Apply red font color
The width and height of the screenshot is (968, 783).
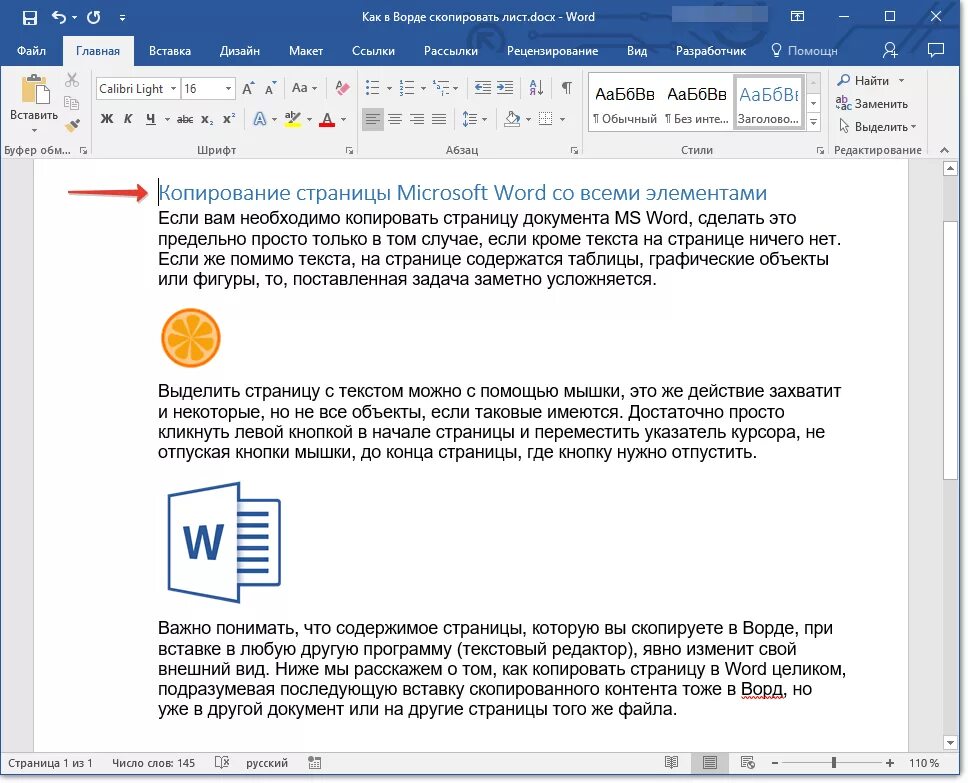tap(327, 119)
